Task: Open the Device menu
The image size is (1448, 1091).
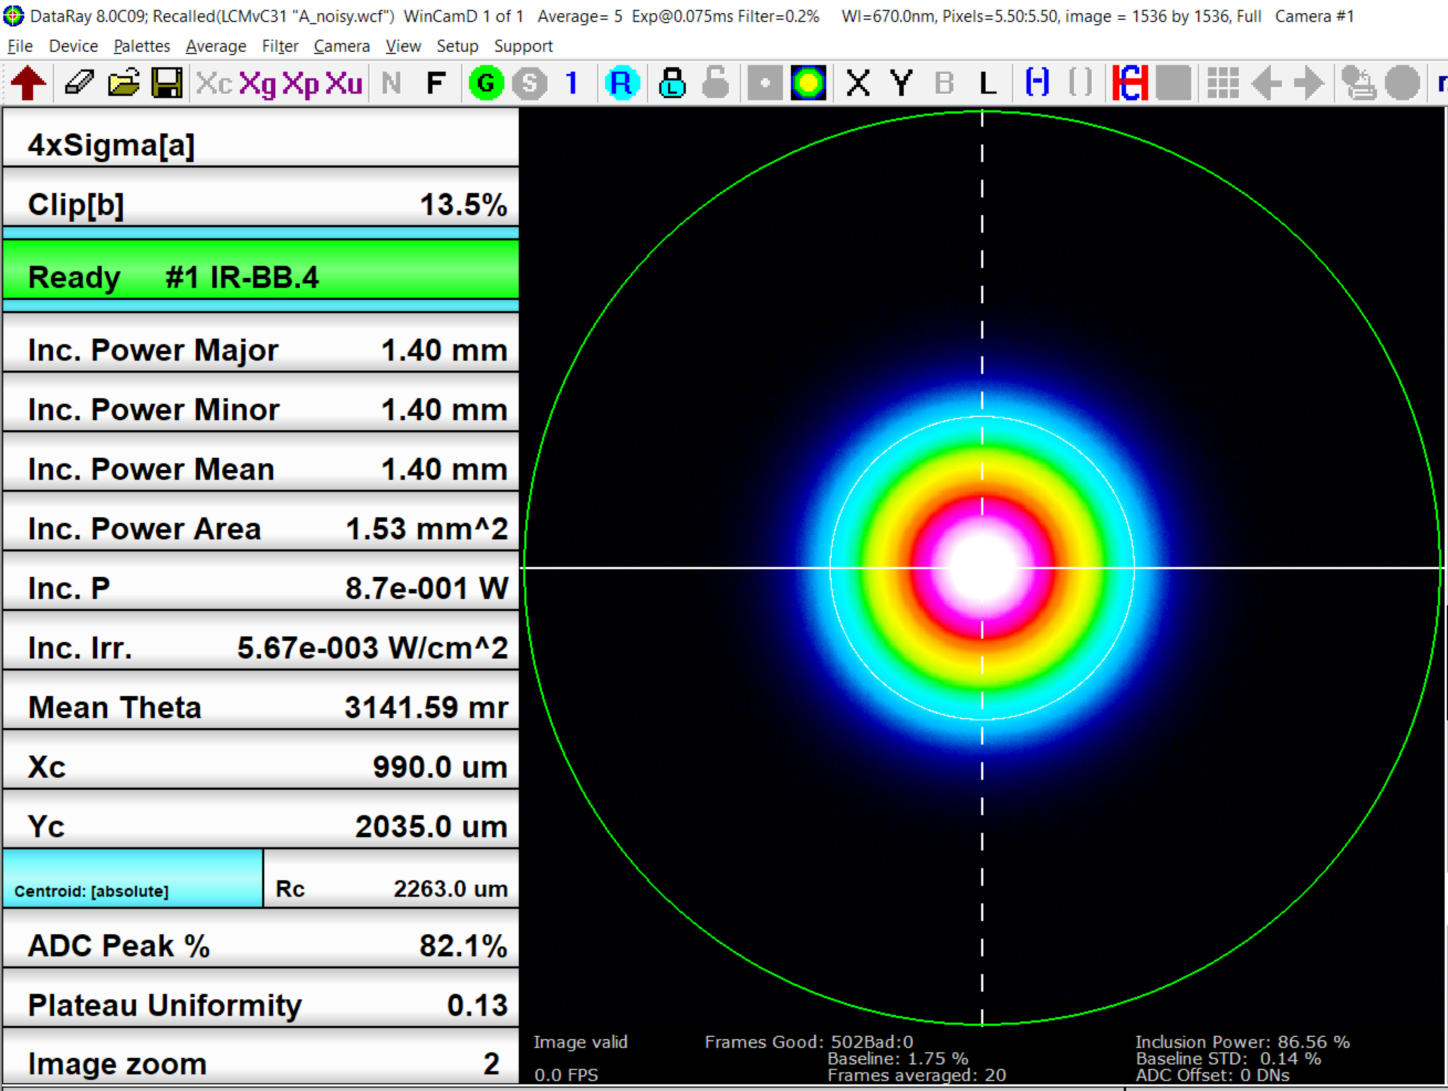Action: pyautogui.click(x=73, y=46)
